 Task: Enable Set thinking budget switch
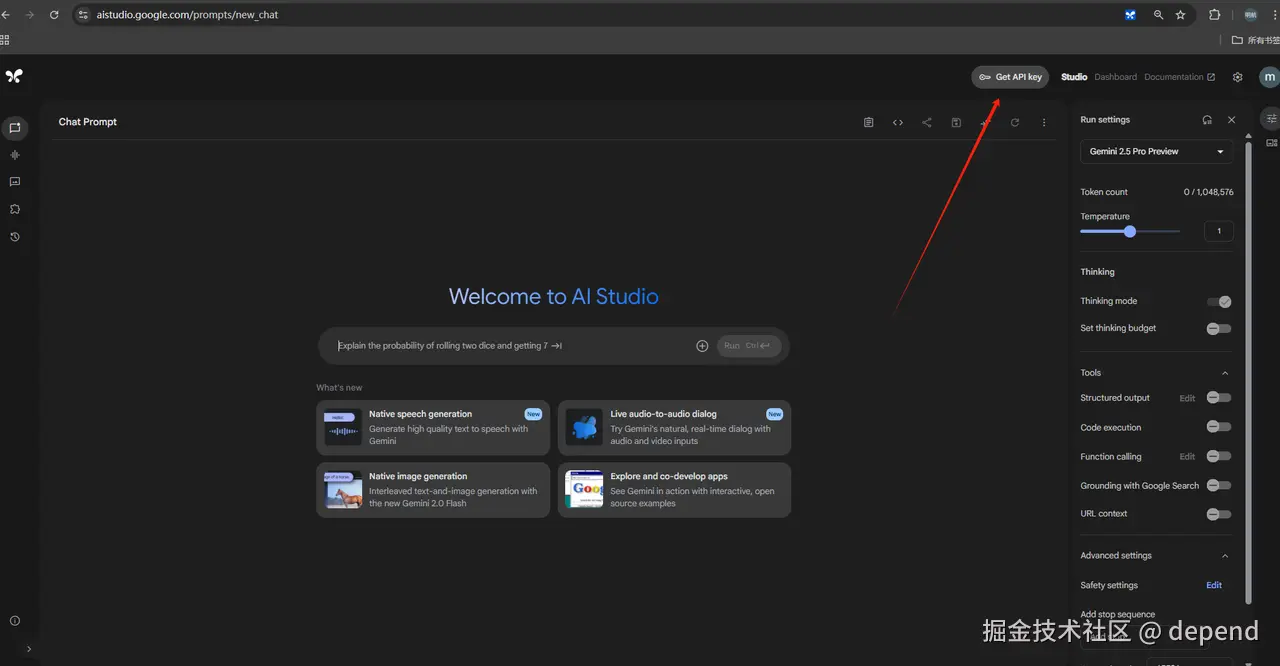tap(1219, 328)
